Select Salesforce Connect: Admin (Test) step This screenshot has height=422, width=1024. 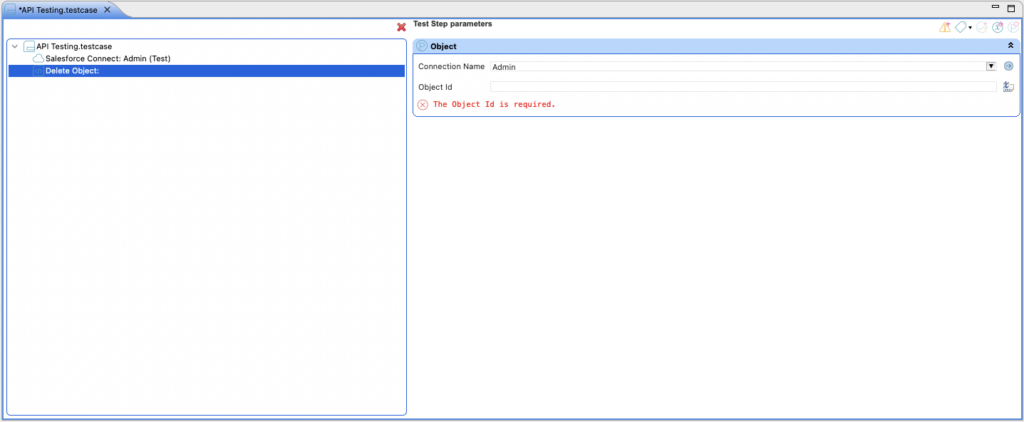point(108,59)
